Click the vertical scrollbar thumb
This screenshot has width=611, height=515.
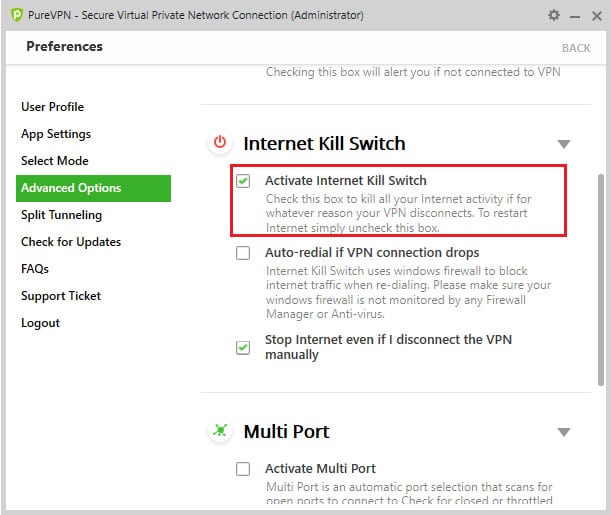coord(600,280)
